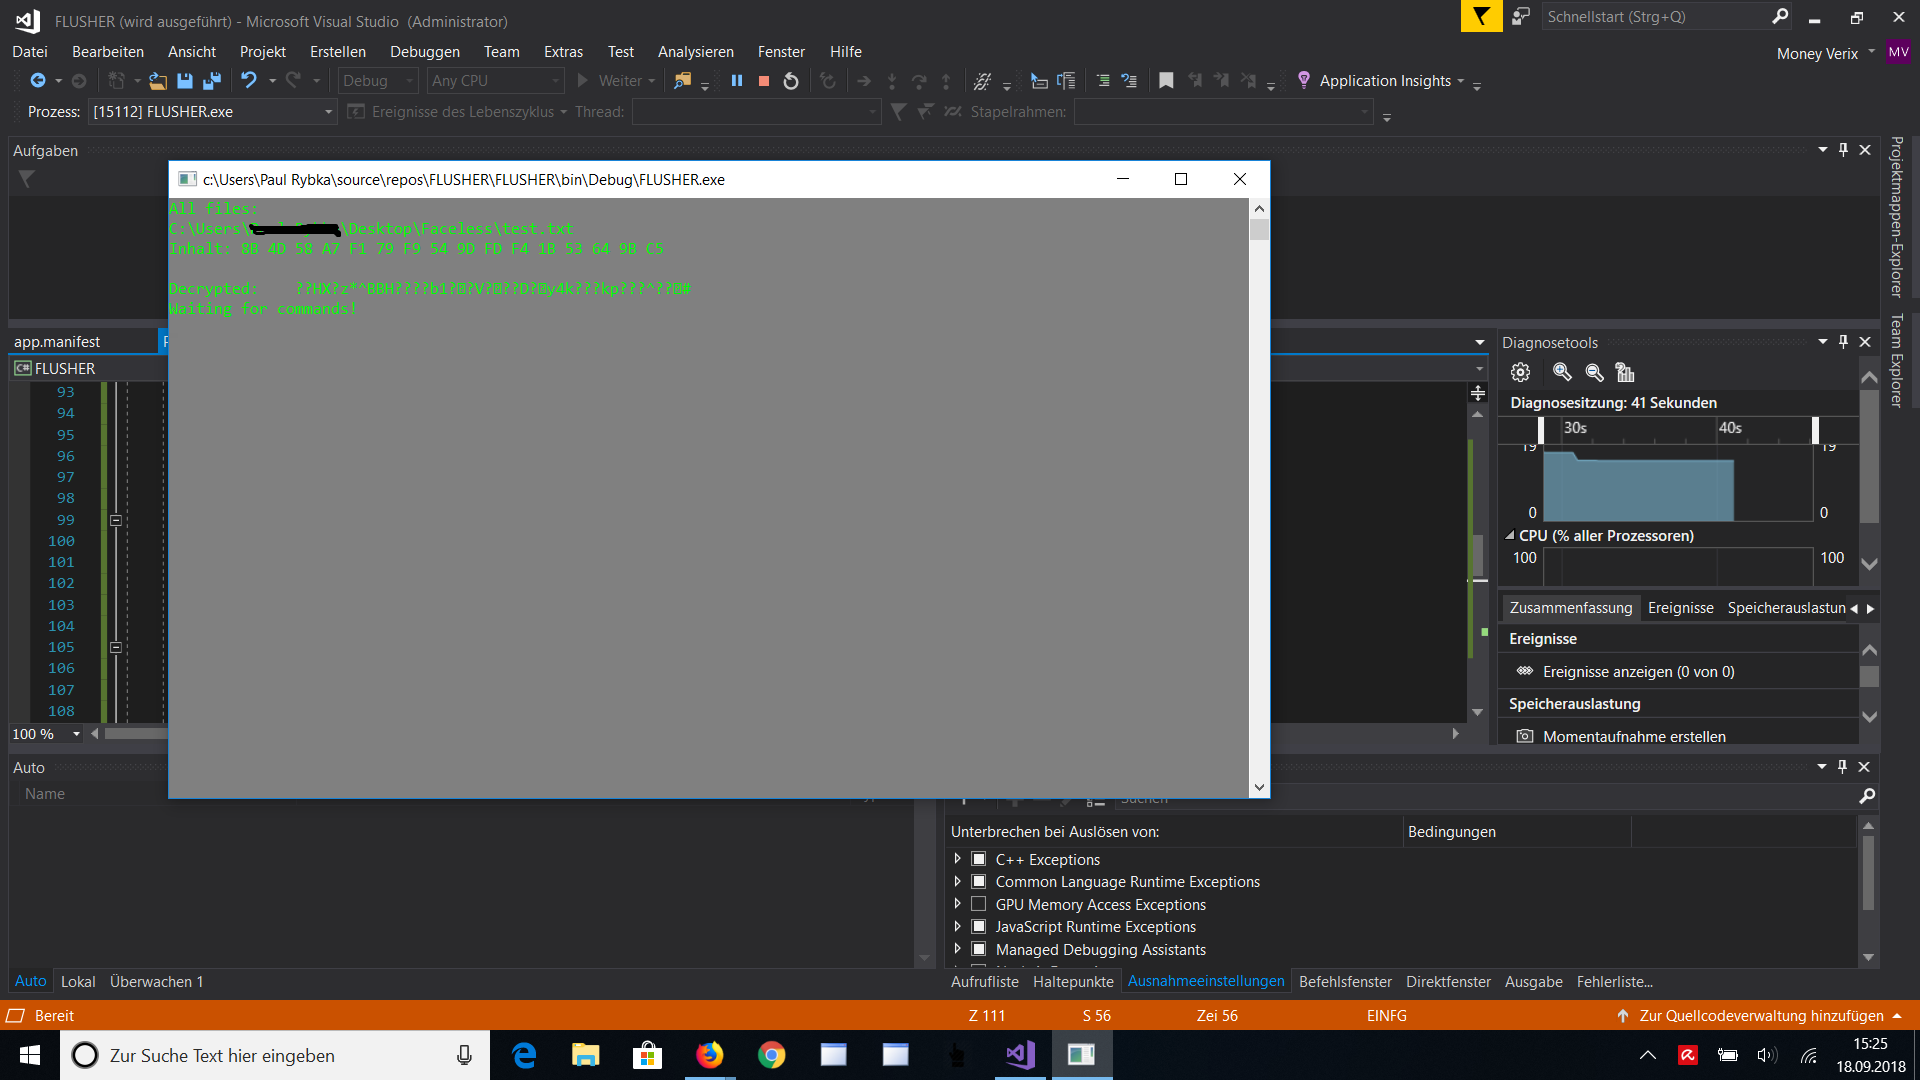The width and height of the screenshot is (1920, 1080).
Task: Click Momentaufnahme erstellen
Action: 1633,737
